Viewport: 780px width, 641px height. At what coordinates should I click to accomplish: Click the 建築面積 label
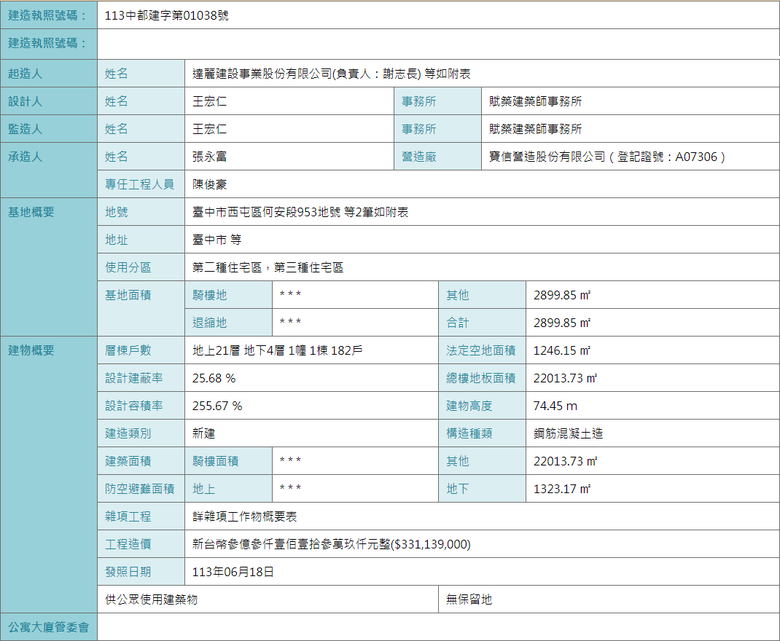(x=128, y=461)
